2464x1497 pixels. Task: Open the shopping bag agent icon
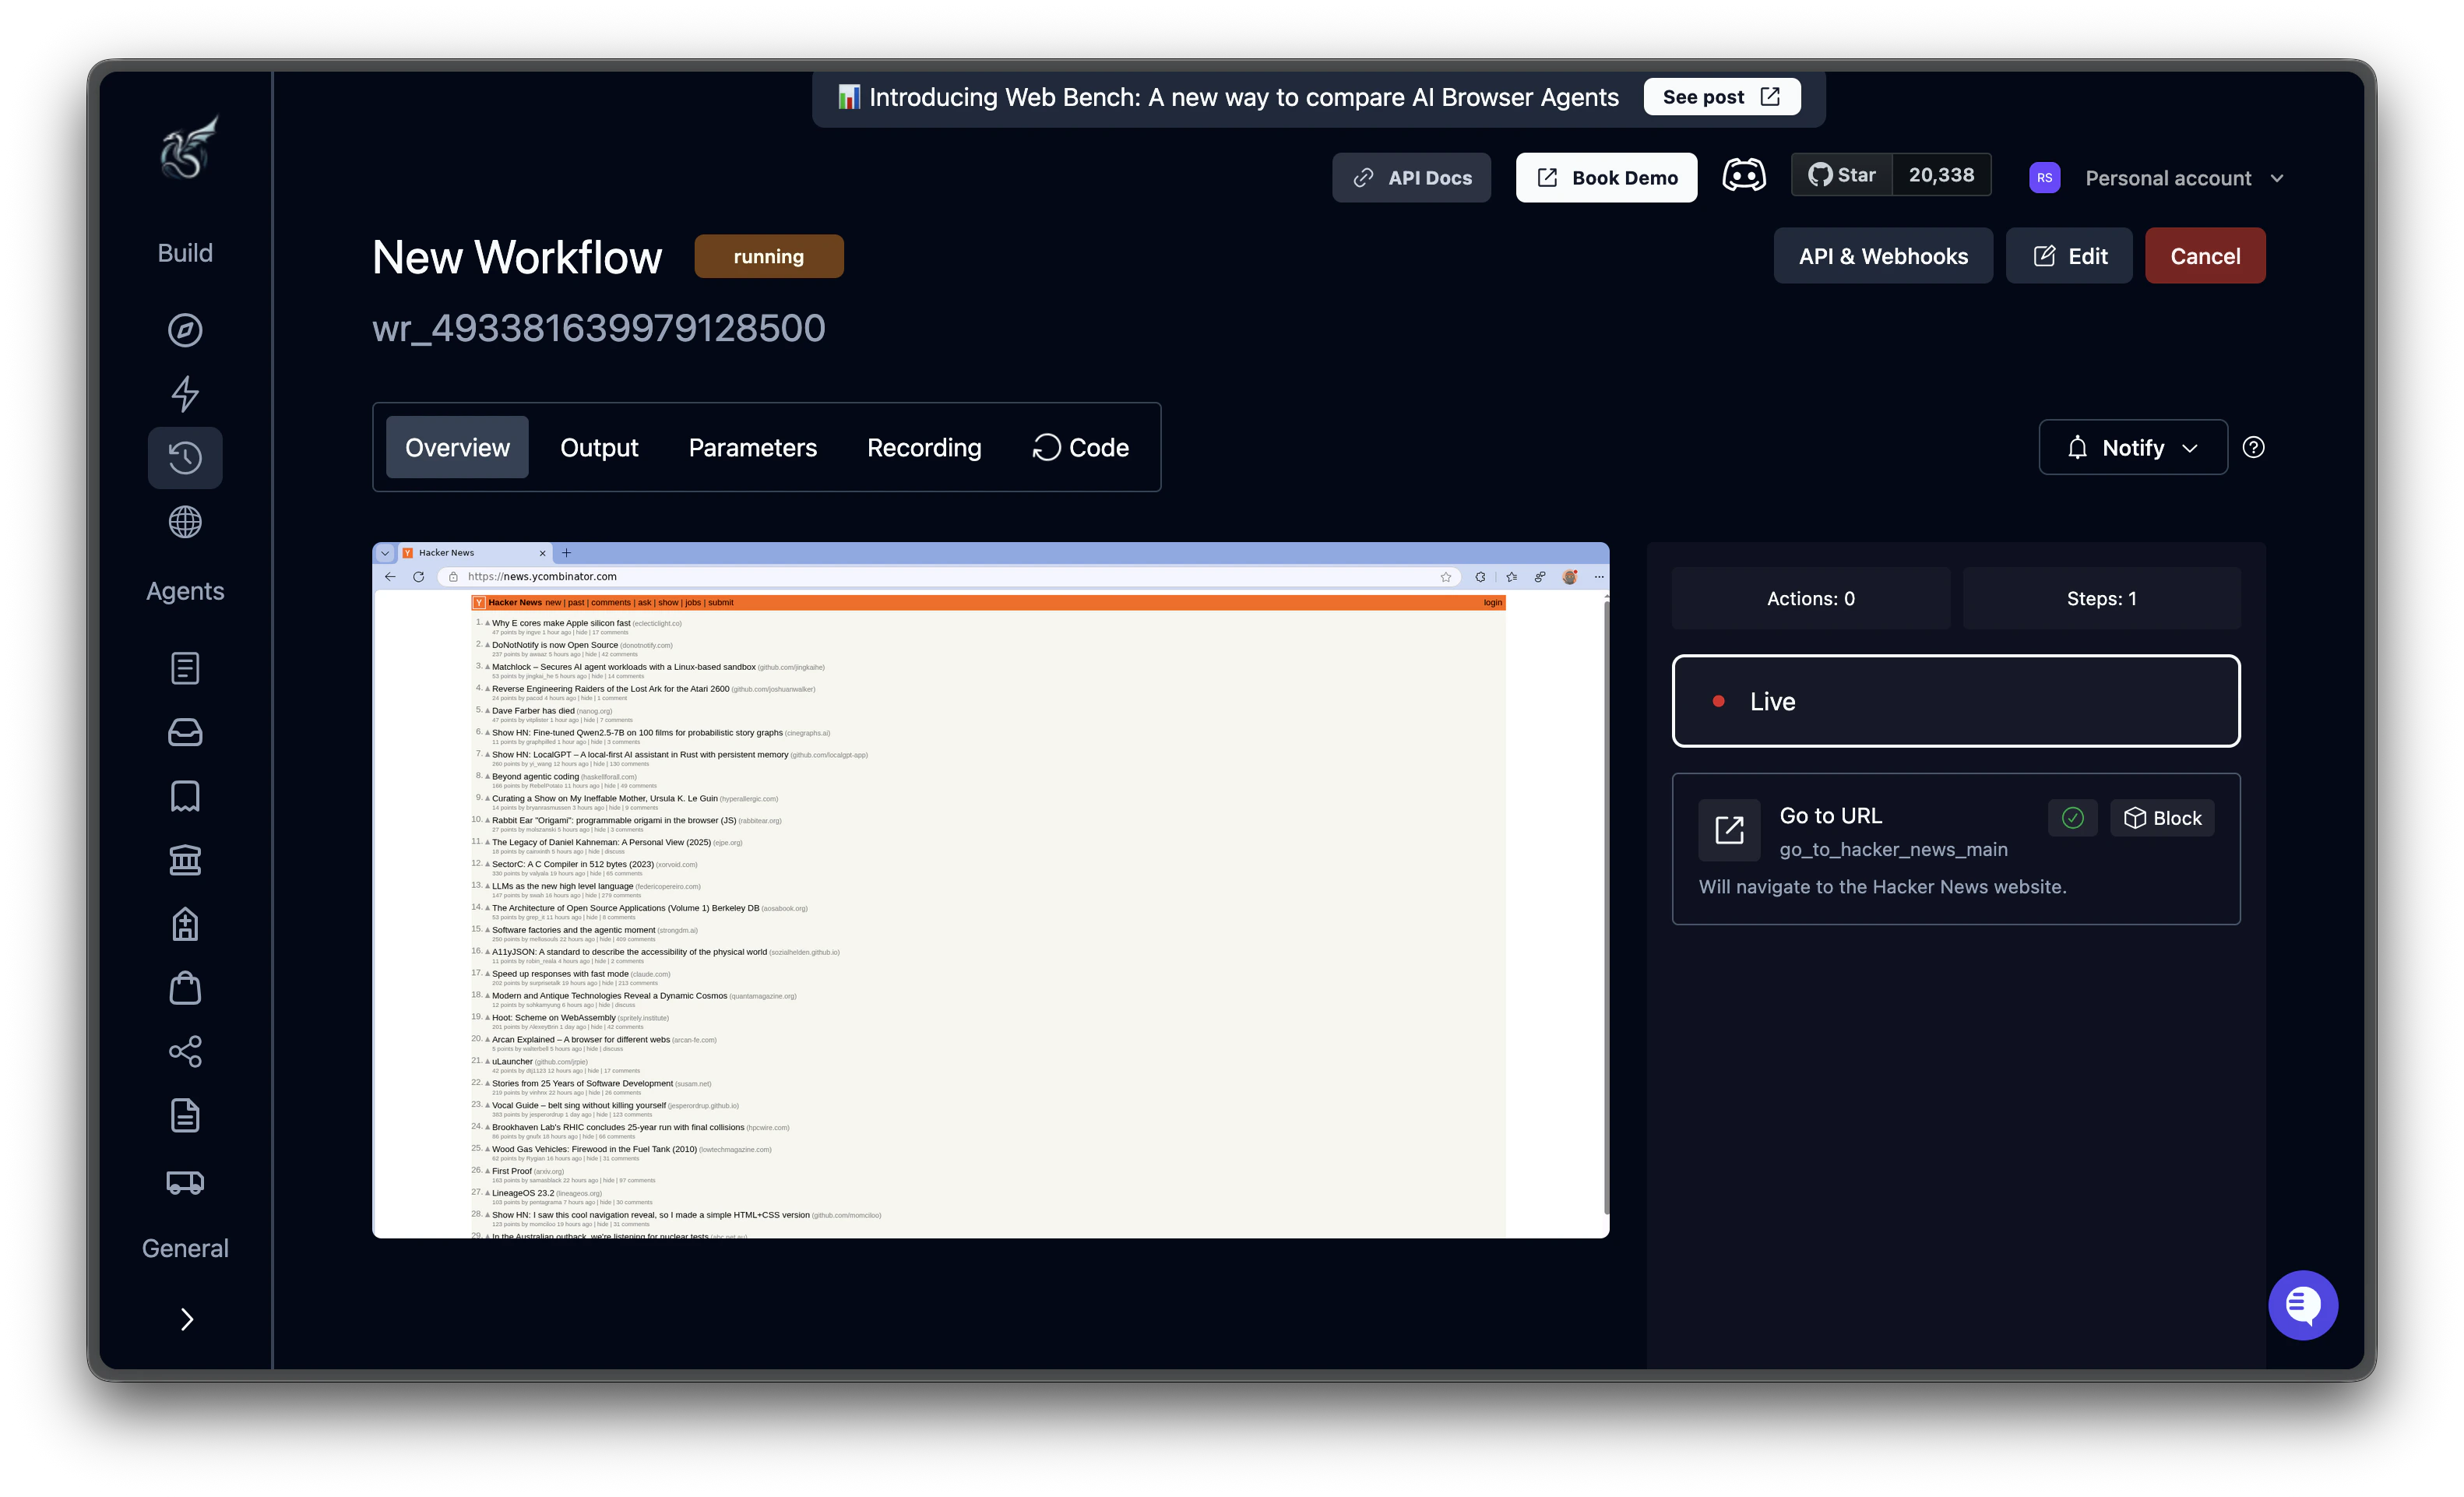pyautogui.click(x=185, y=988)
